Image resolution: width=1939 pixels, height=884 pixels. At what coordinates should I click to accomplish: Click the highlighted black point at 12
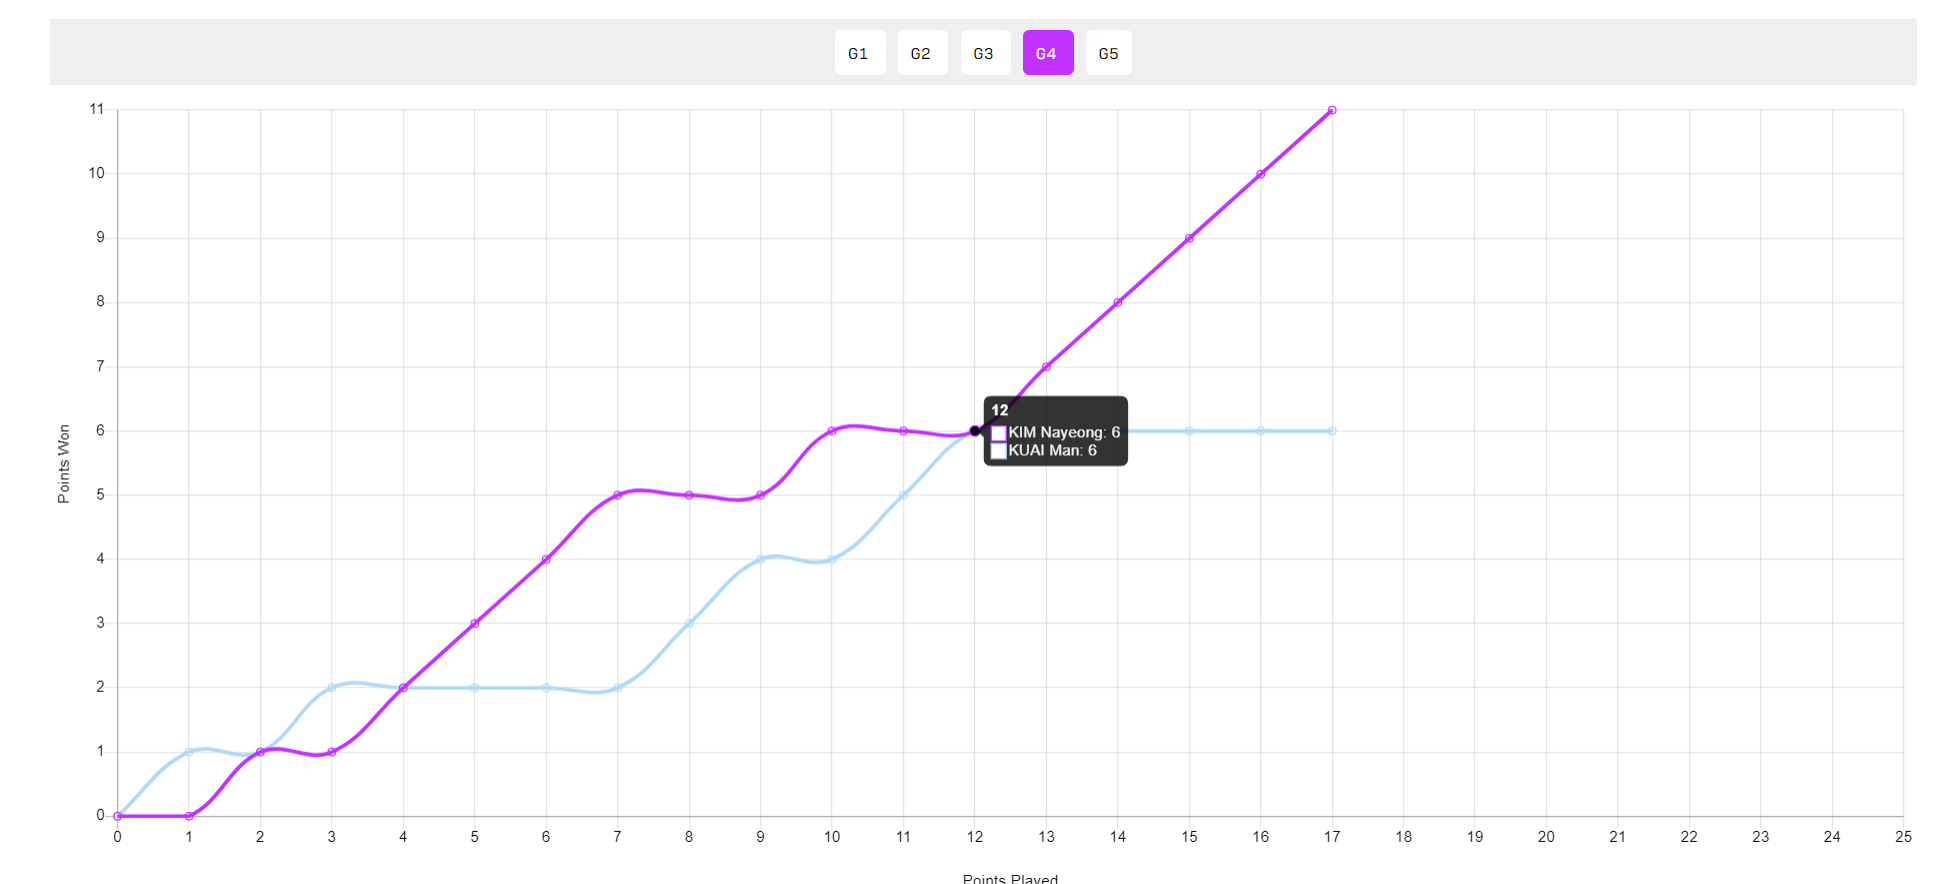coord(975,431)
